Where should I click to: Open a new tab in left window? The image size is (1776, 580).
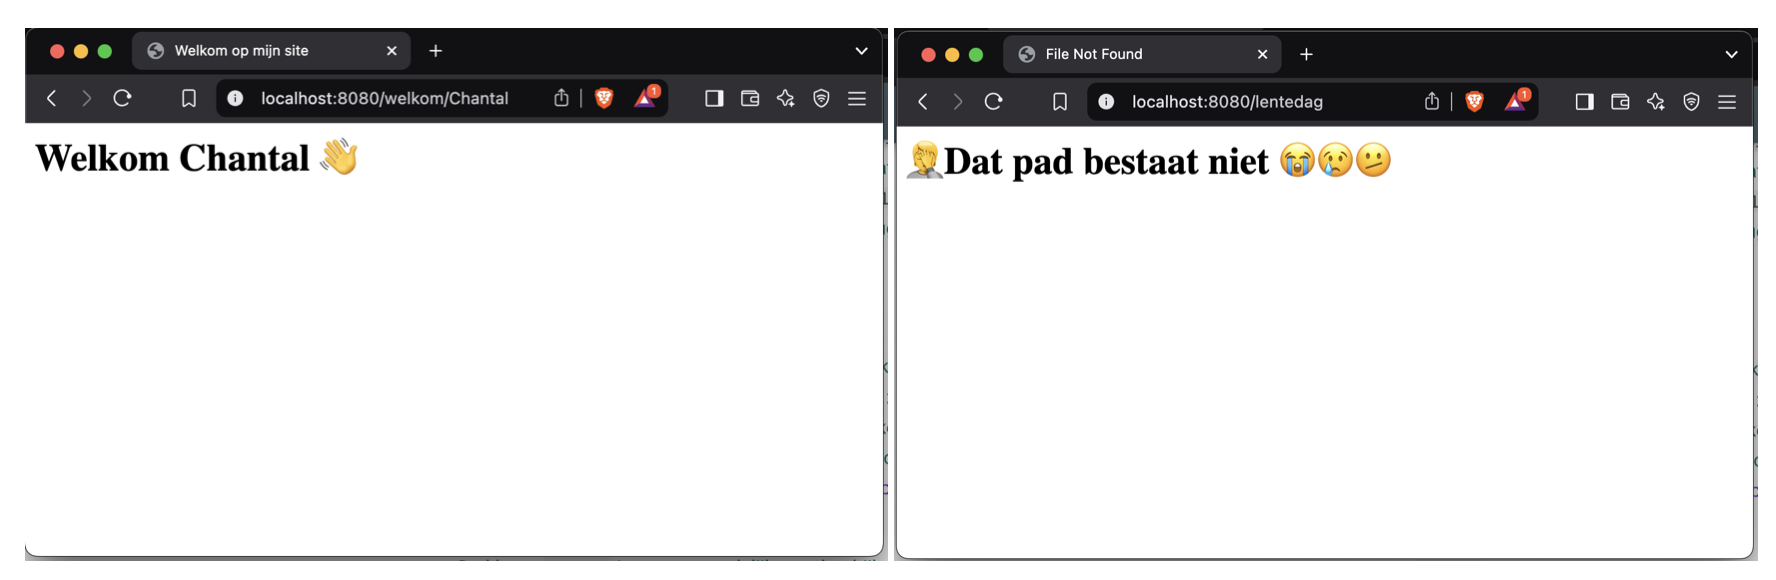point(436,51)
